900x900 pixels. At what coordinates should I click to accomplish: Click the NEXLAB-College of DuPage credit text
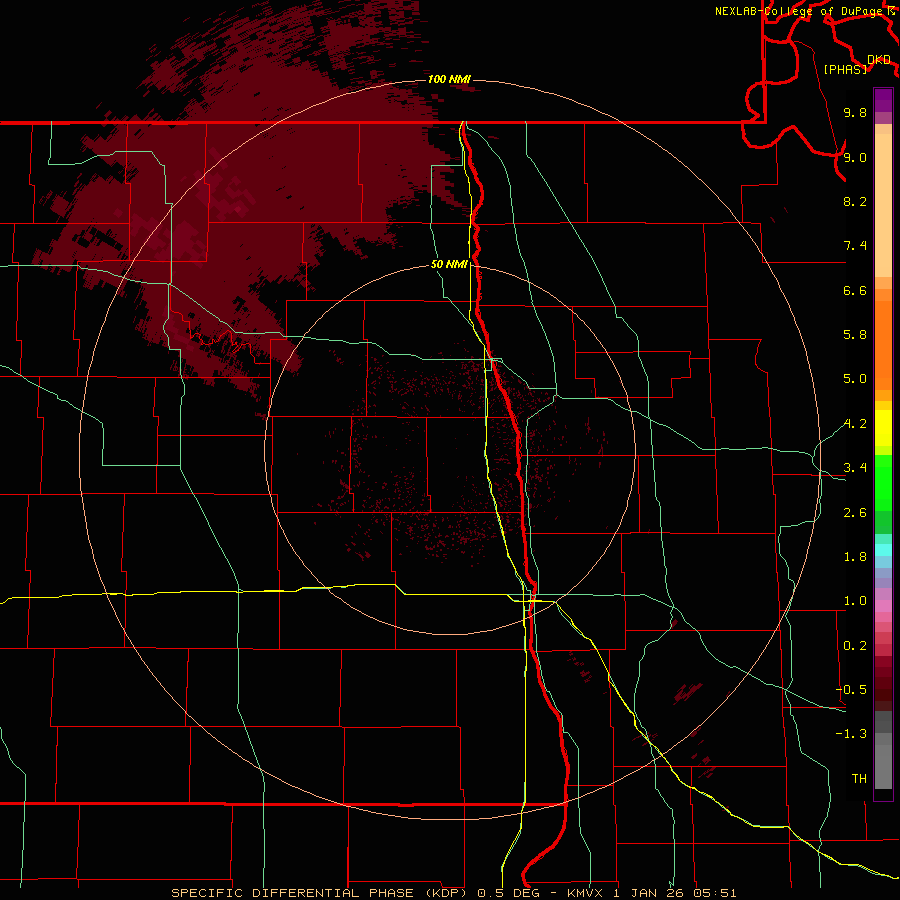(x=798, y=11)
